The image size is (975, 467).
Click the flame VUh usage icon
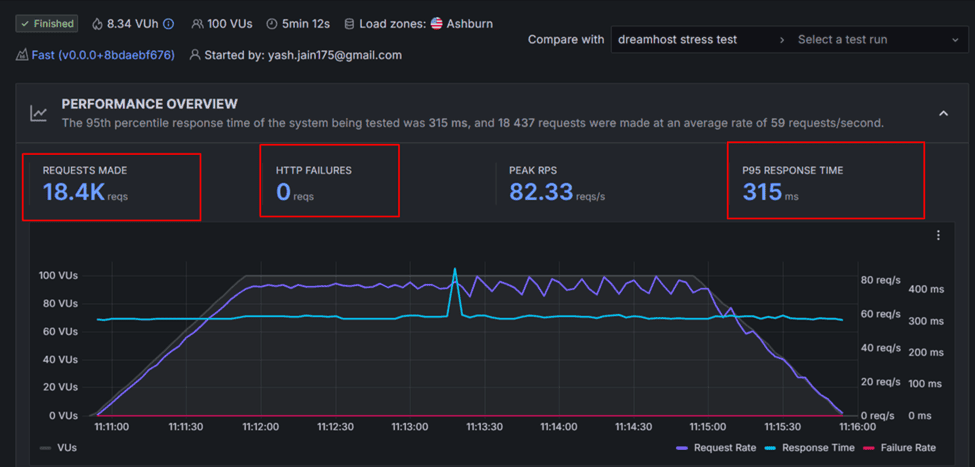pyautogui.click(x=96, y=24)
